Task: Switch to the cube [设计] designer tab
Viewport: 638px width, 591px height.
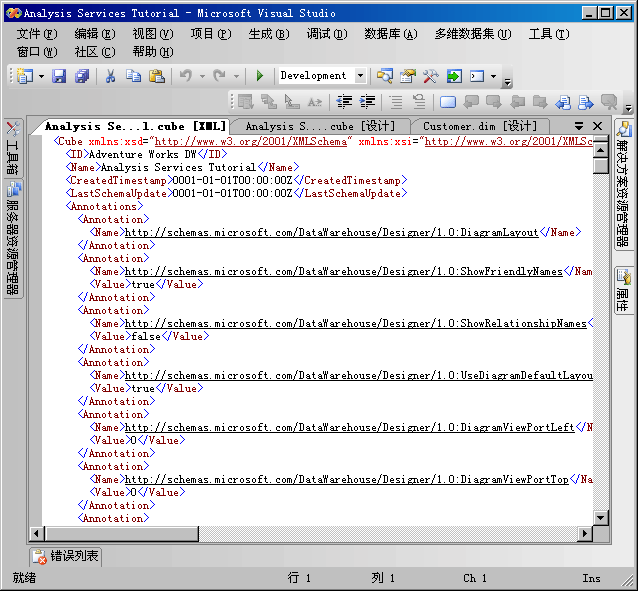Action: (x=321, y=127)
